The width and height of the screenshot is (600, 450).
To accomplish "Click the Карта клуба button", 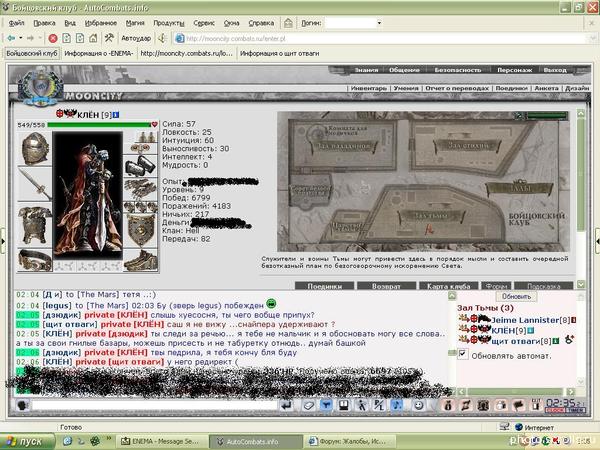I will [x=448, y=286].
